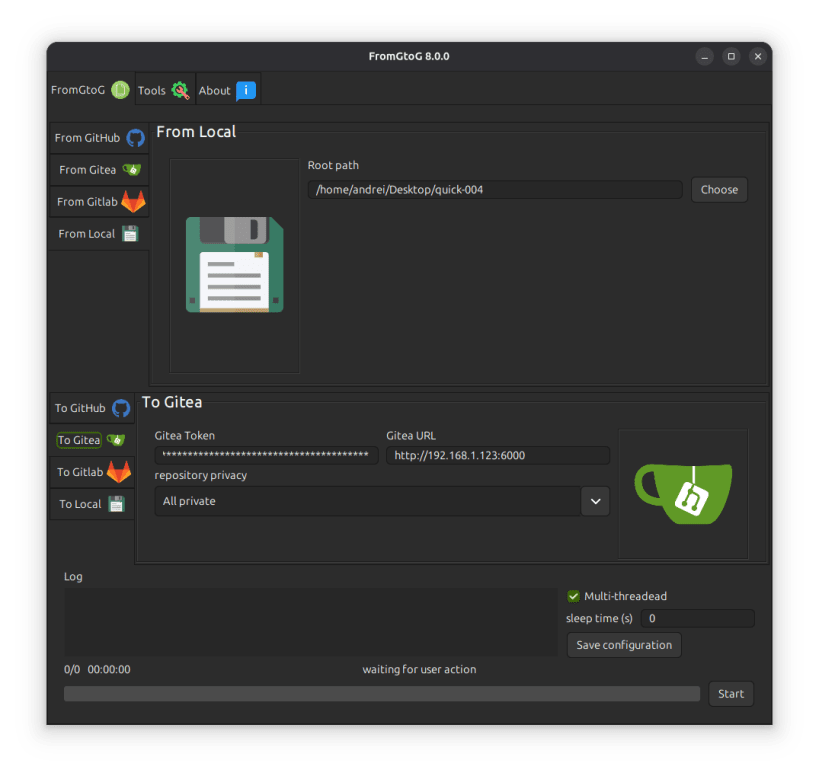Click Save configuration button
Image resolution: width=819 pixels, height=776 pixels.
tap(624, 645)
